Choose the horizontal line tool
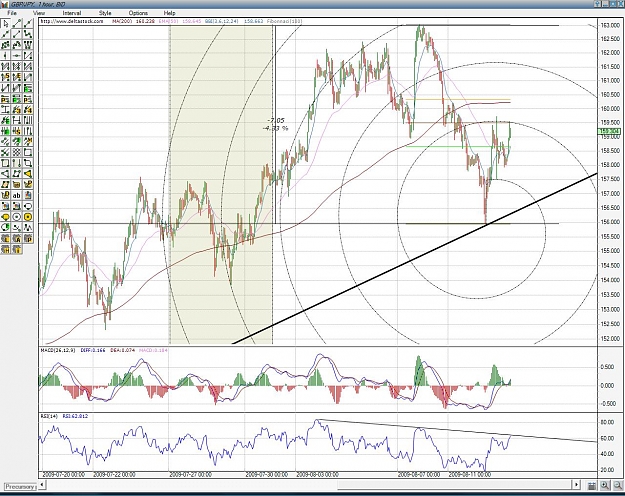The image size is (625, 496). point(16,55)
